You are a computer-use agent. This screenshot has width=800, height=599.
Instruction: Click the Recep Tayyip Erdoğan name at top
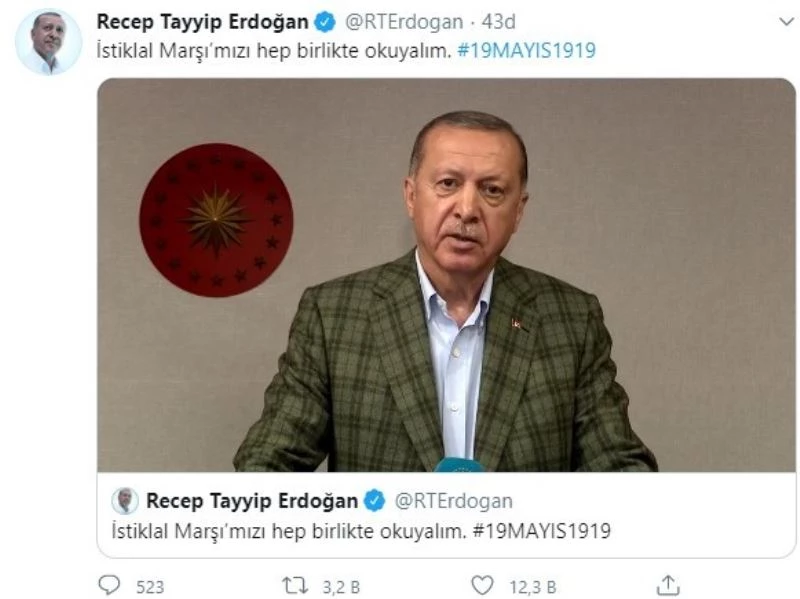point(203,22)
